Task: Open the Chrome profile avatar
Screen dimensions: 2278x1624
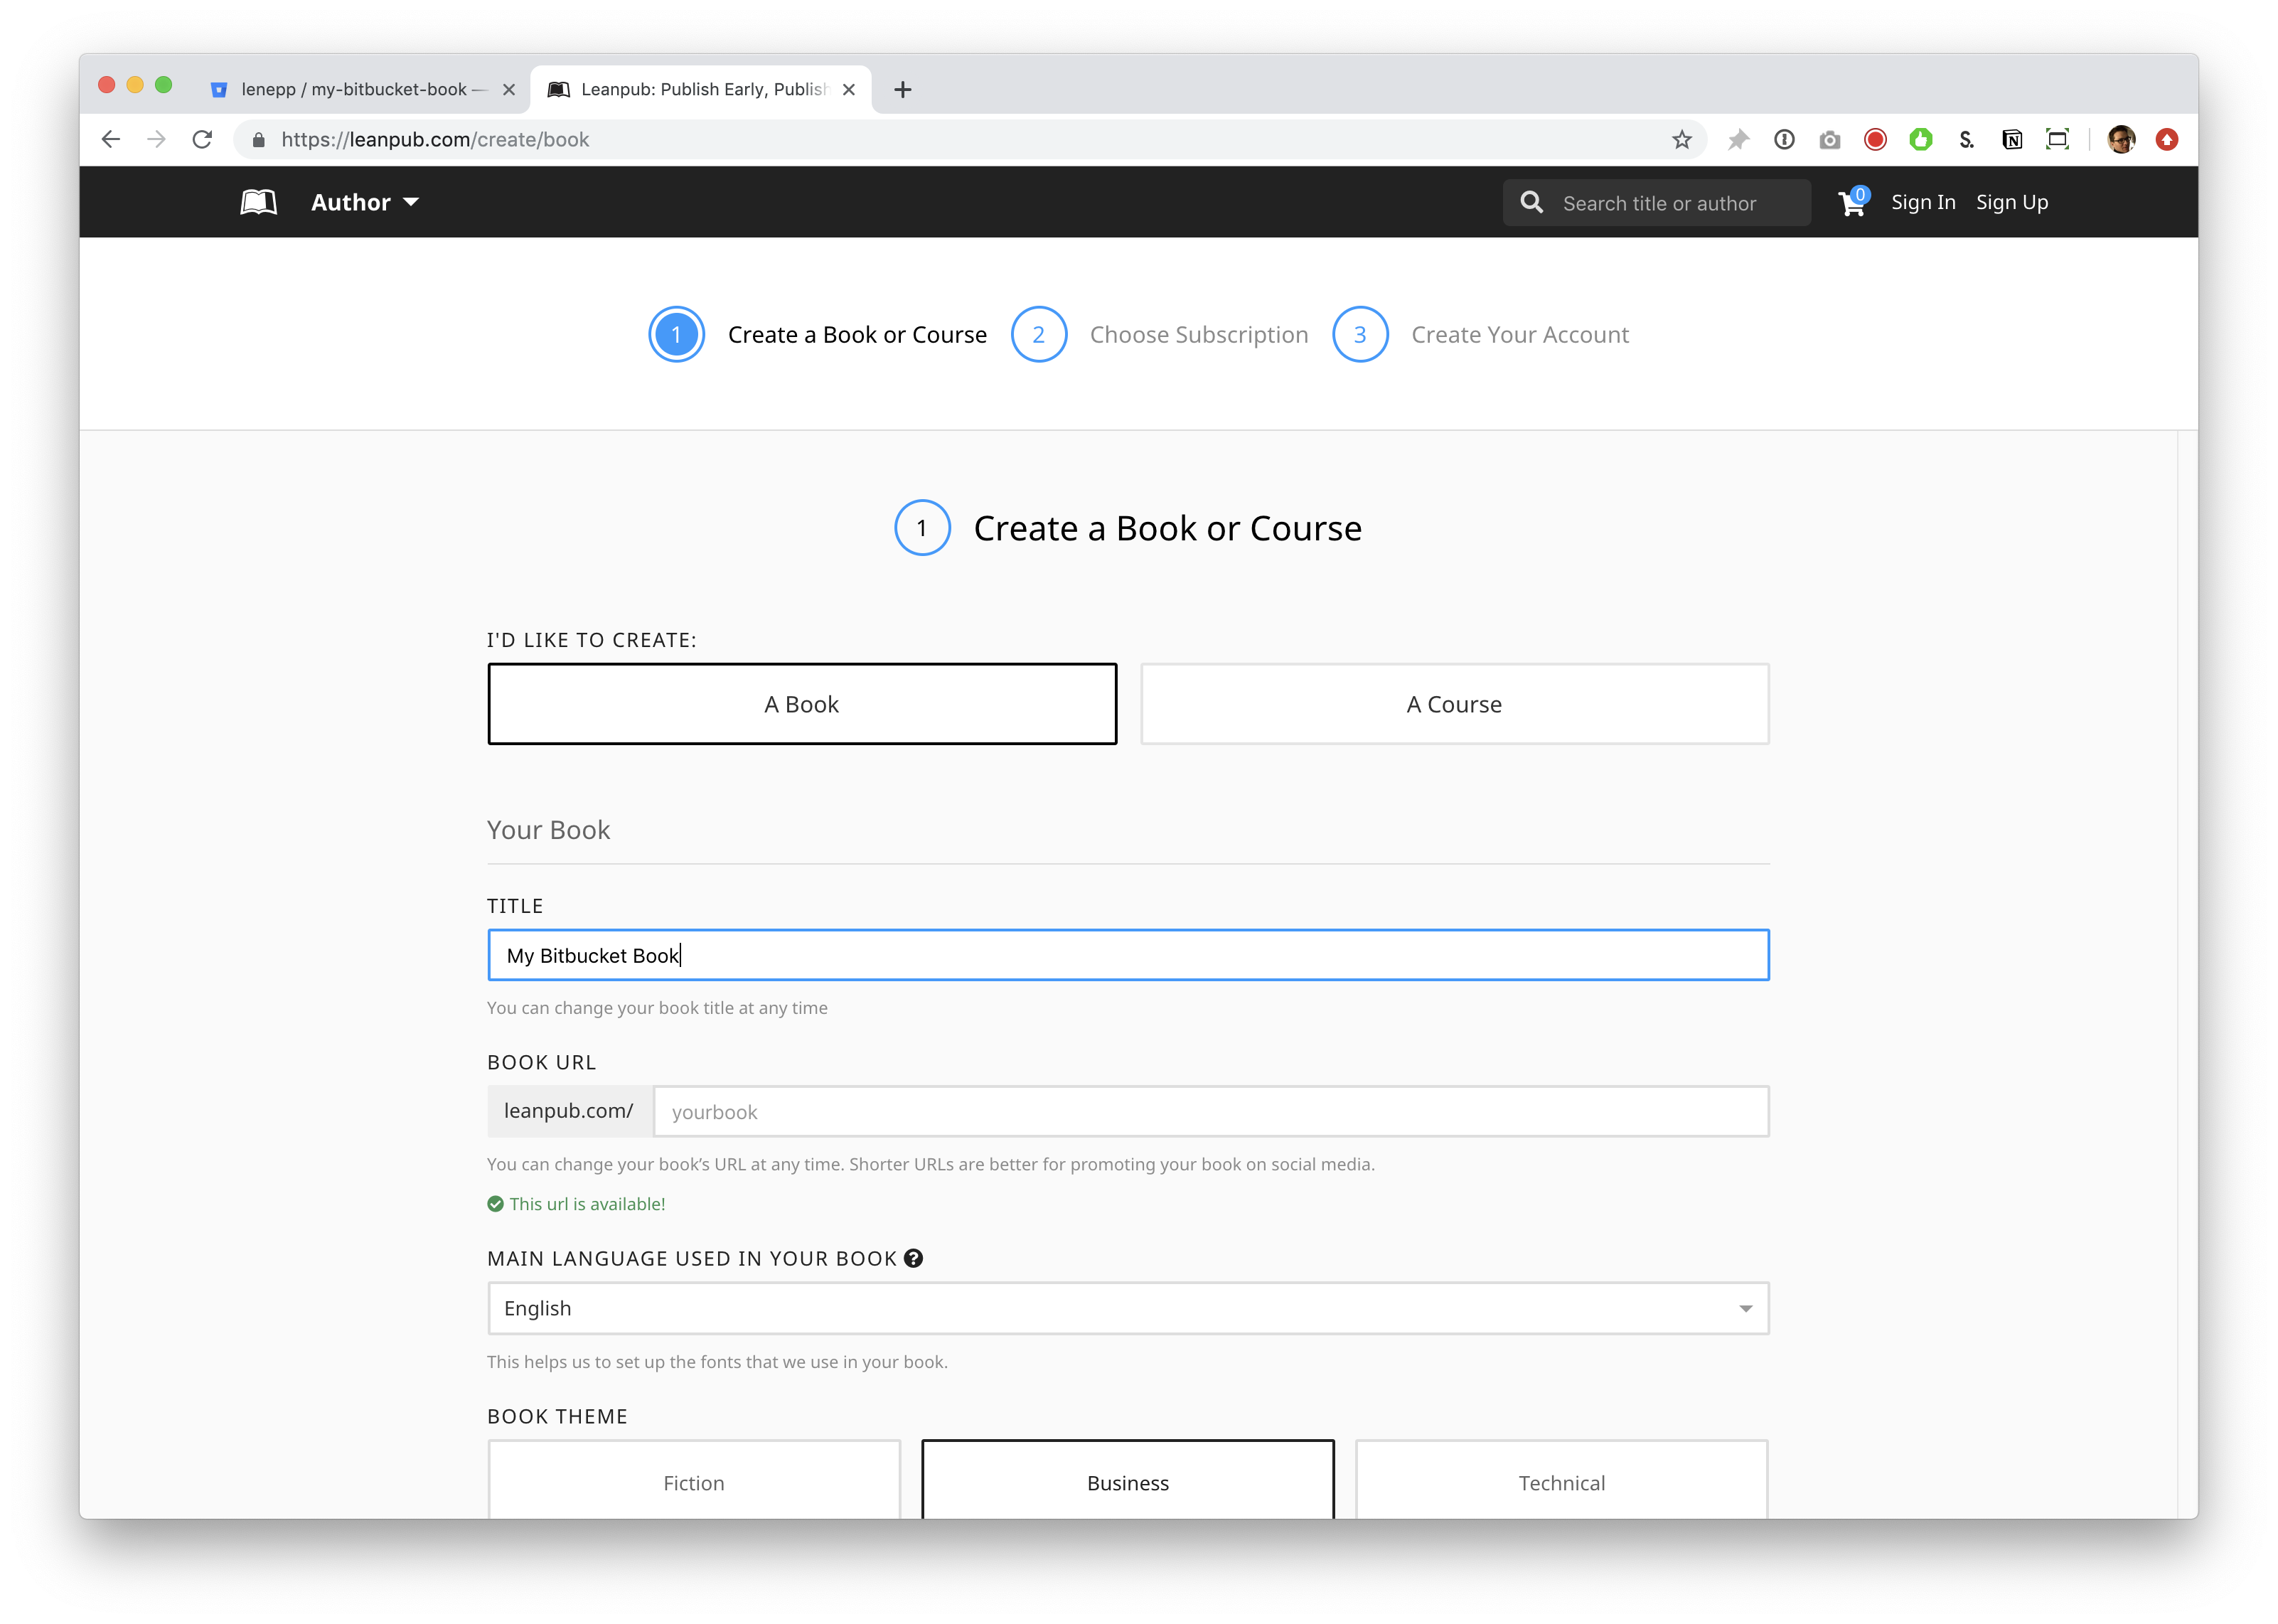Action: pos(2120,140)
